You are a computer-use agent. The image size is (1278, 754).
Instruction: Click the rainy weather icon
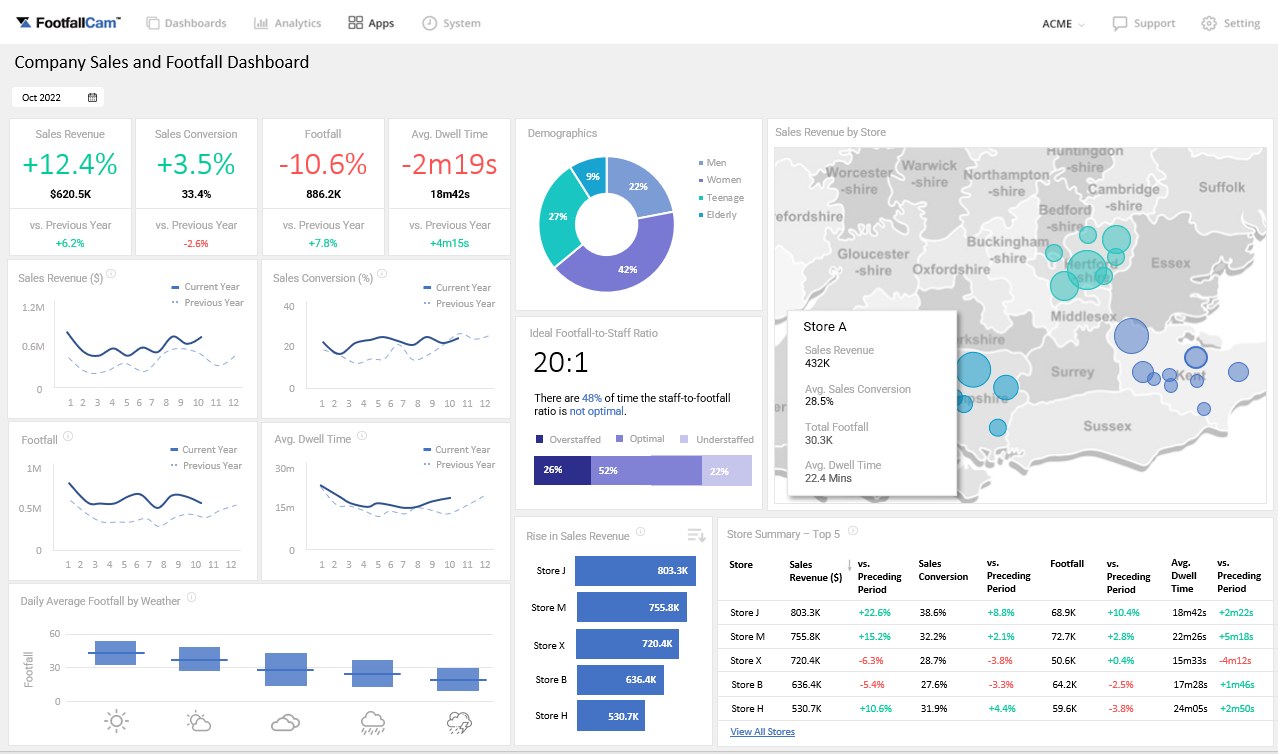(373, 721)
